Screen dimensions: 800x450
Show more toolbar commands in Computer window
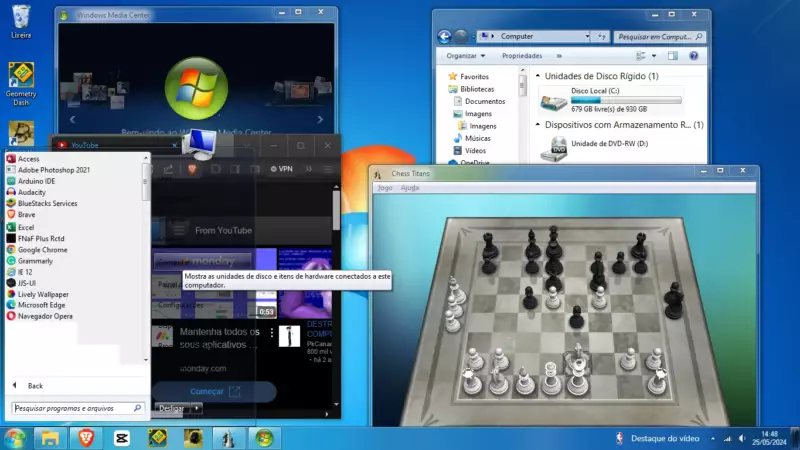[x=559, y=56]
